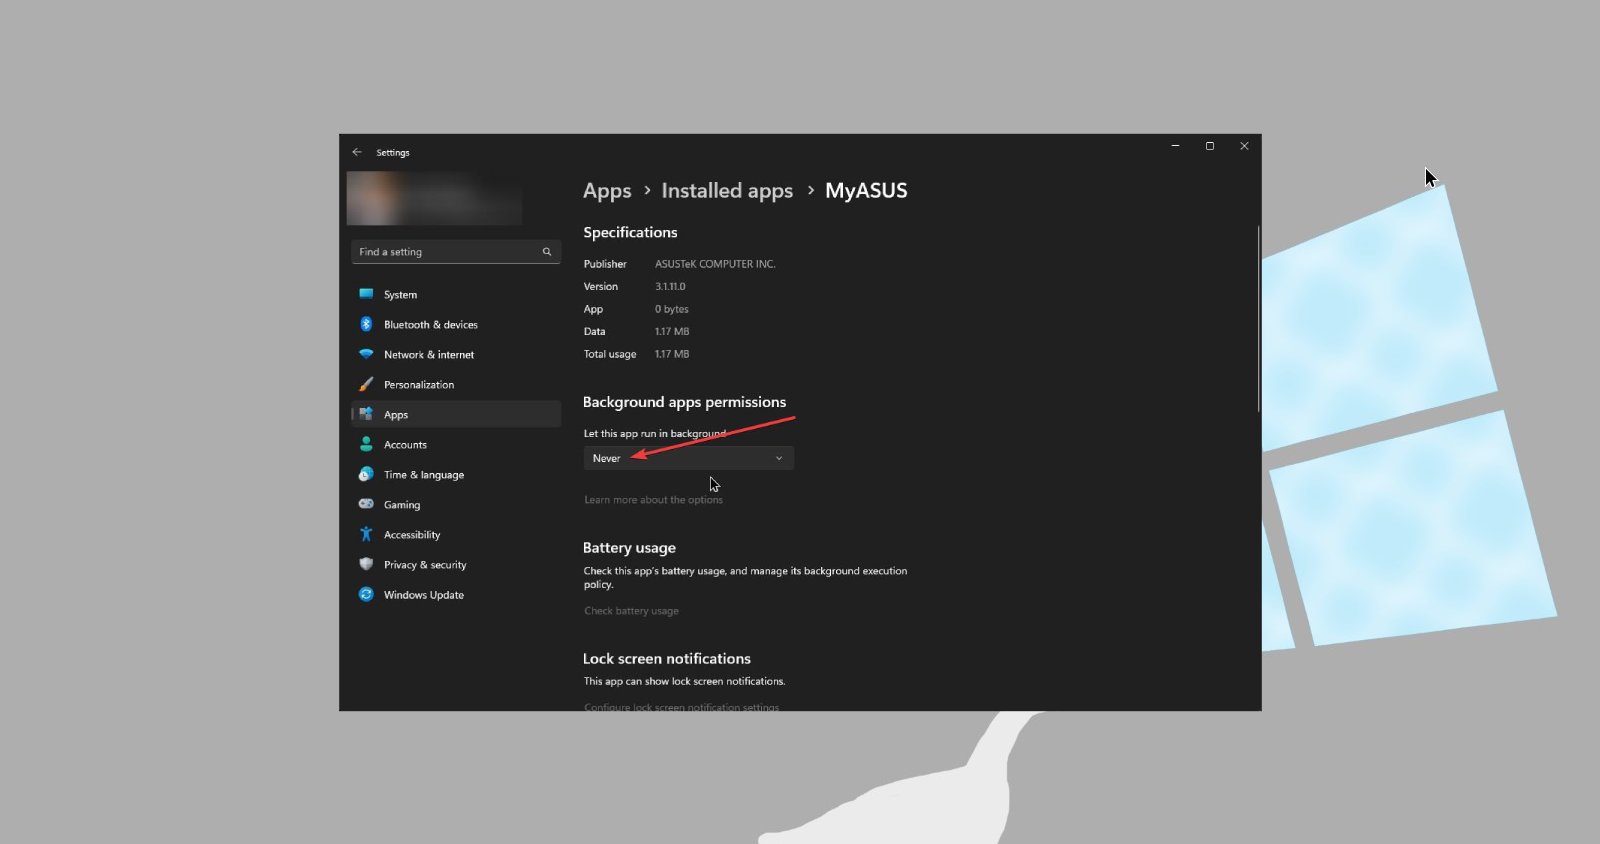The image size is (1600, 844).
Task: Open Bluetooth & devices menu entry
Action: click(456, 324)
